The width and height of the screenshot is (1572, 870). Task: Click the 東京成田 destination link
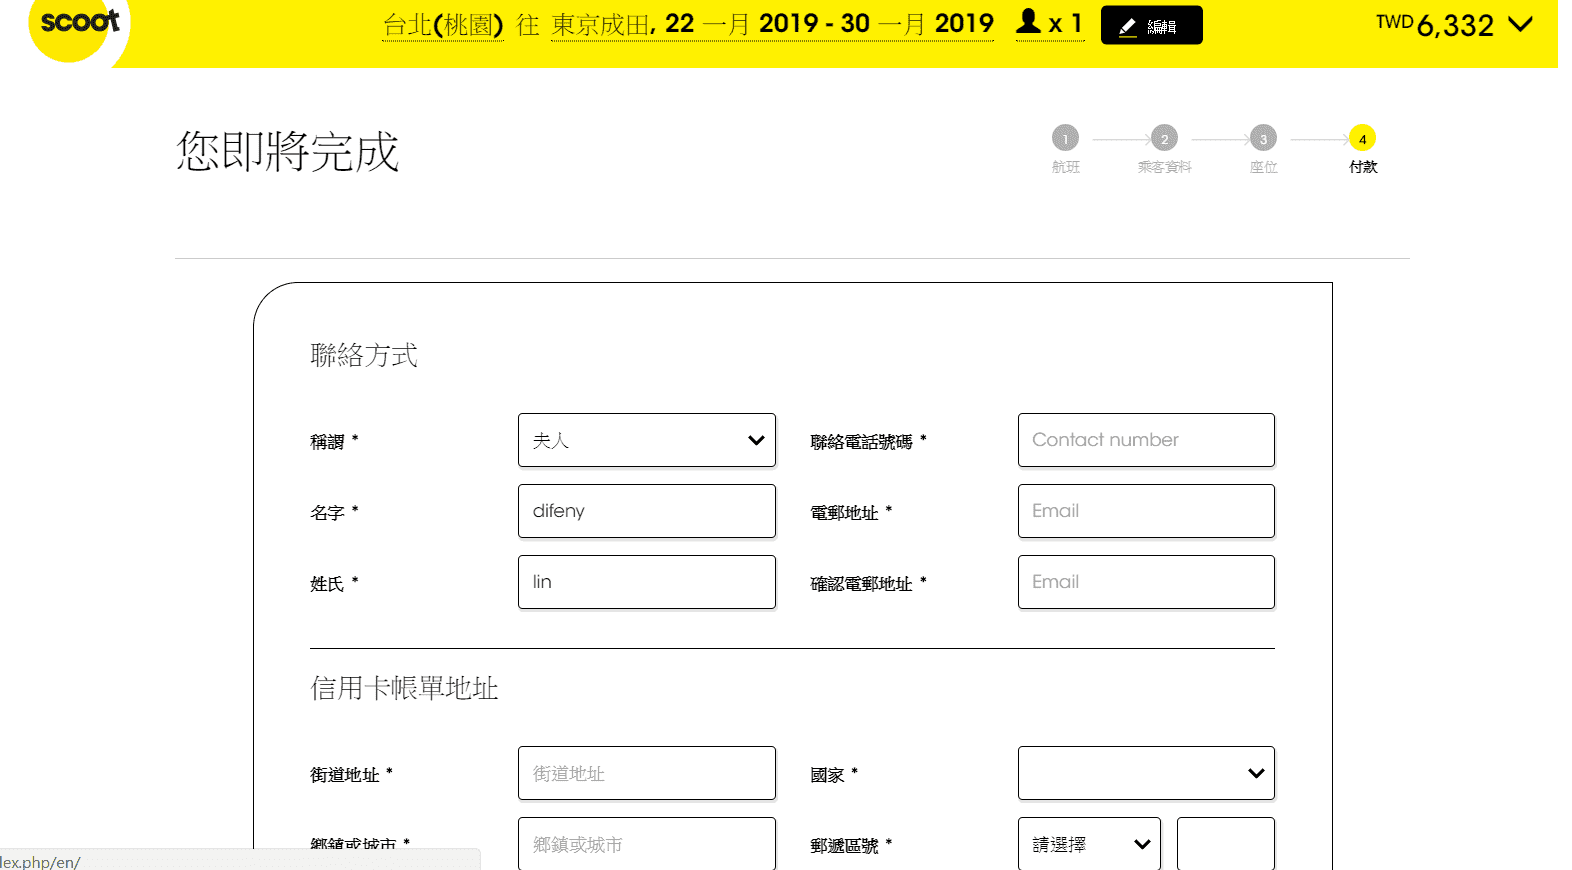coord(600,24)
